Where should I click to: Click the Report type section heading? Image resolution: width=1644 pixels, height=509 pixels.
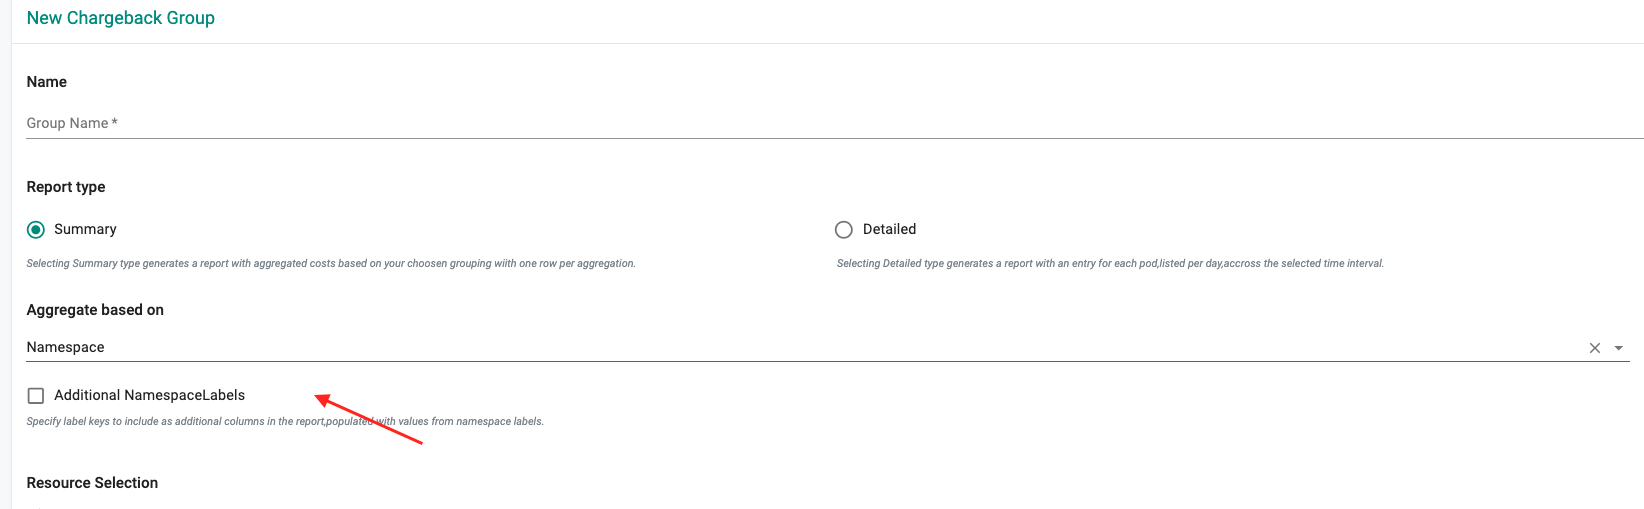click(65, 187)
